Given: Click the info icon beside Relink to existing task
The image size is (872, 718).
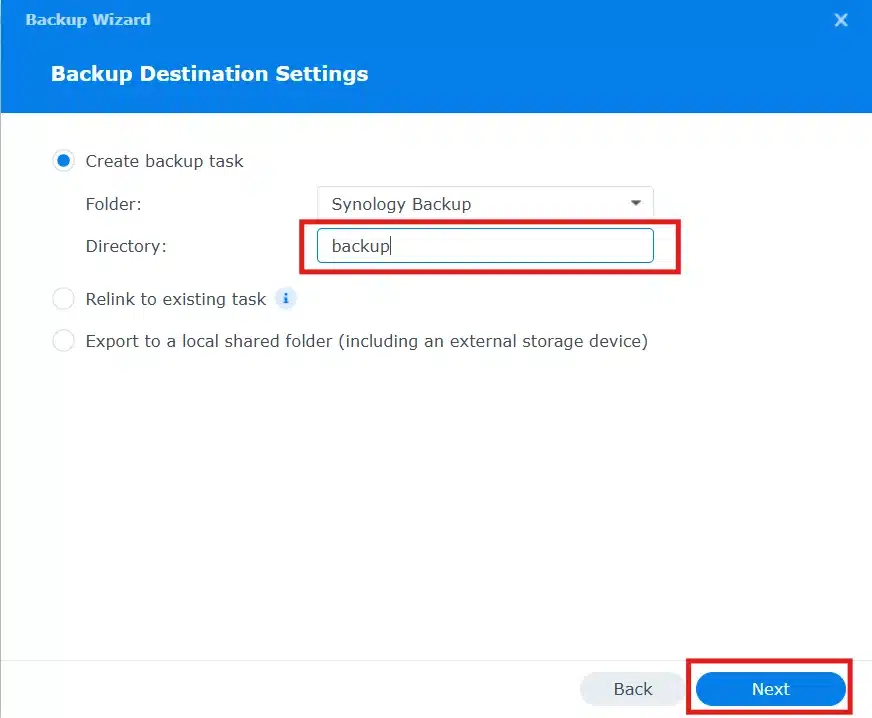Looking at the screenshot, I should coord(286,298).
